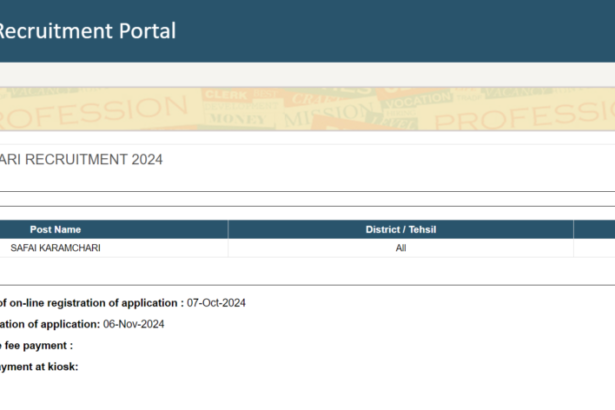615x410 pixels.
Task: Click the PROFESSION banner image
Action: coord(308,109)
